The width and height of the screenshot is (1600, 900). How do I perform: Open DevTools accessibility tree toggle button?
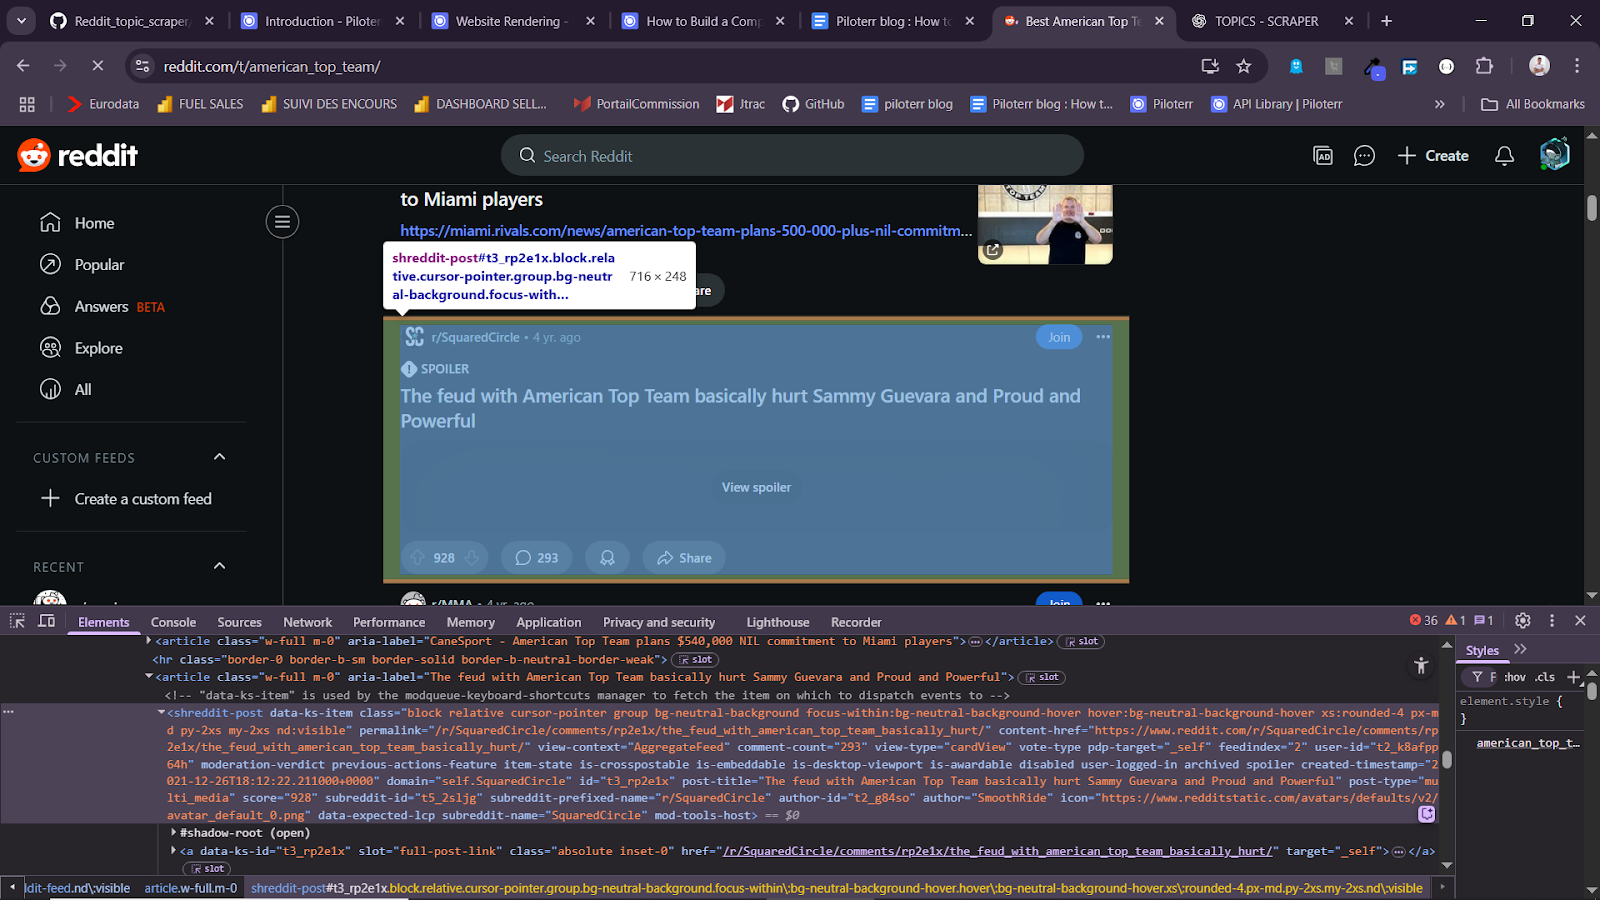tap(1421, 665)
